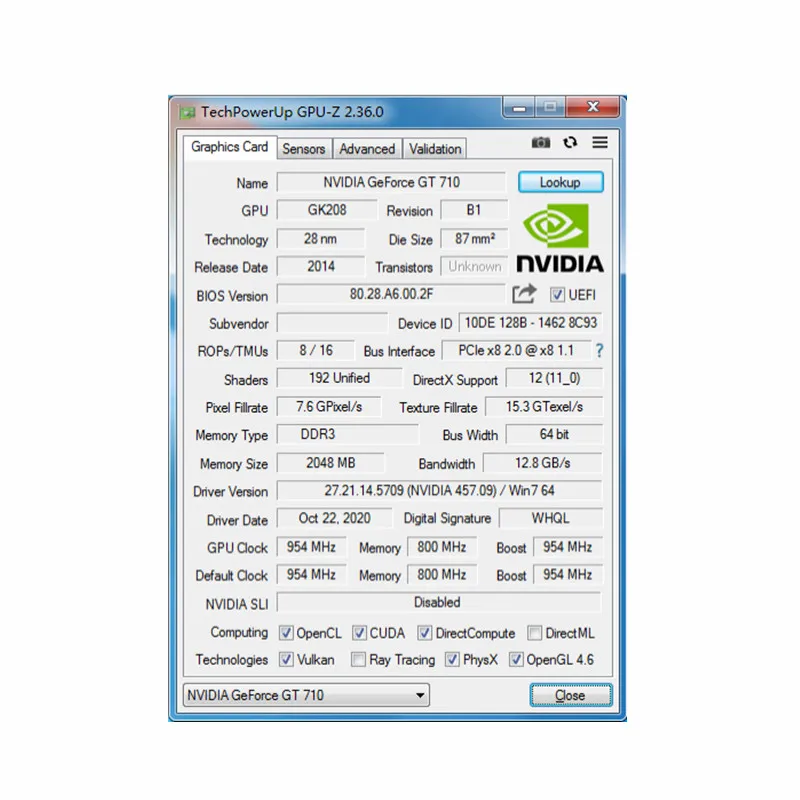Click the window title TechPowerUp GPU-Z 2.36.0
The image size is (800, 800).
(x=292, y=112)
